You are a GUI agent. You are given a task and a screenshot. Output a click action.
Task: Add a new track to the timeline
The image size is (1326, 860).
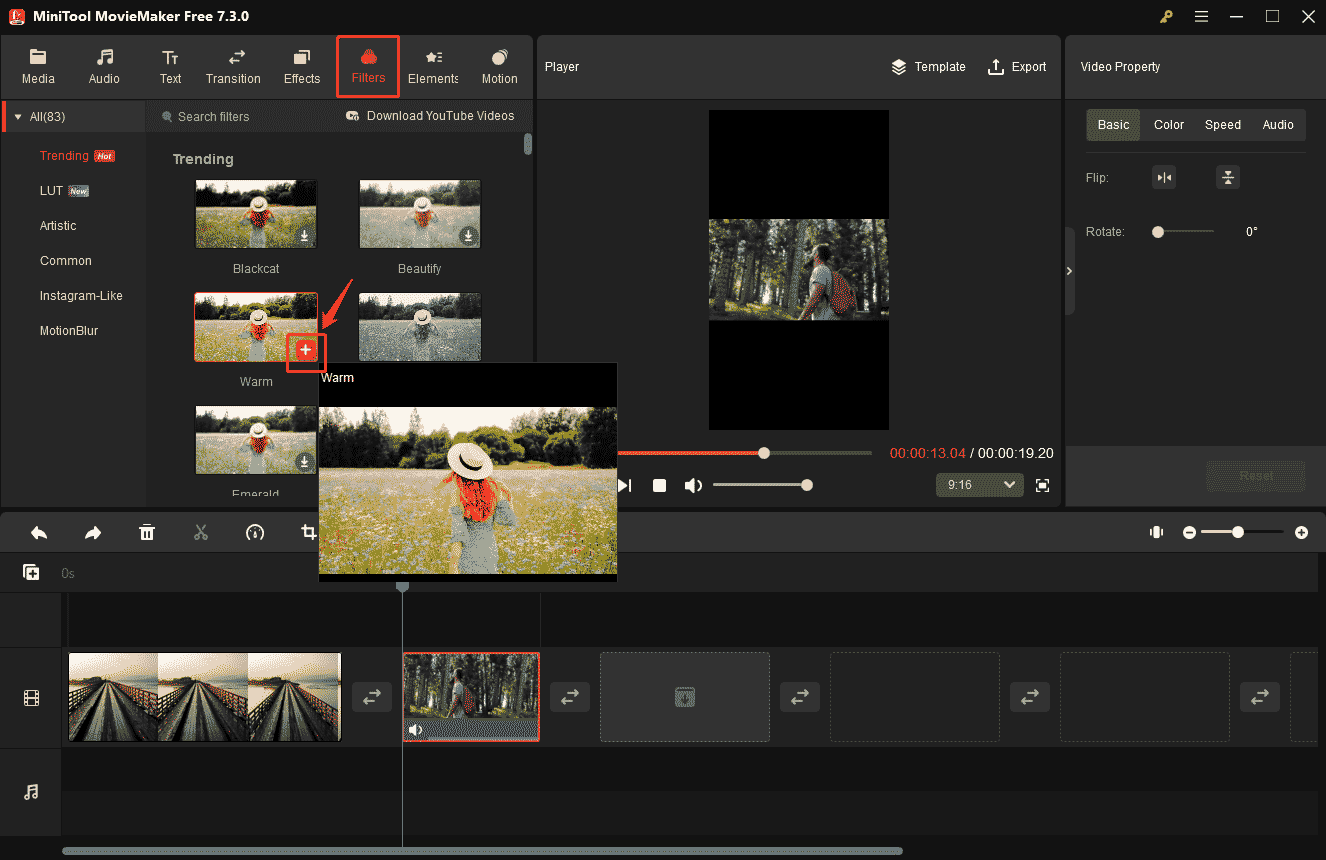click(x=31, y=572)
